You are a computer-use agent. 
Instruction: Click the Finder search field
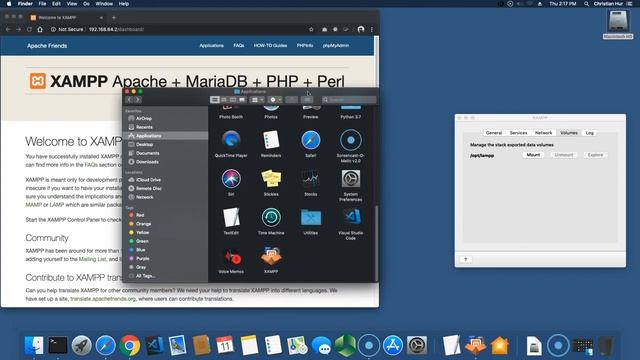point(349,100)
